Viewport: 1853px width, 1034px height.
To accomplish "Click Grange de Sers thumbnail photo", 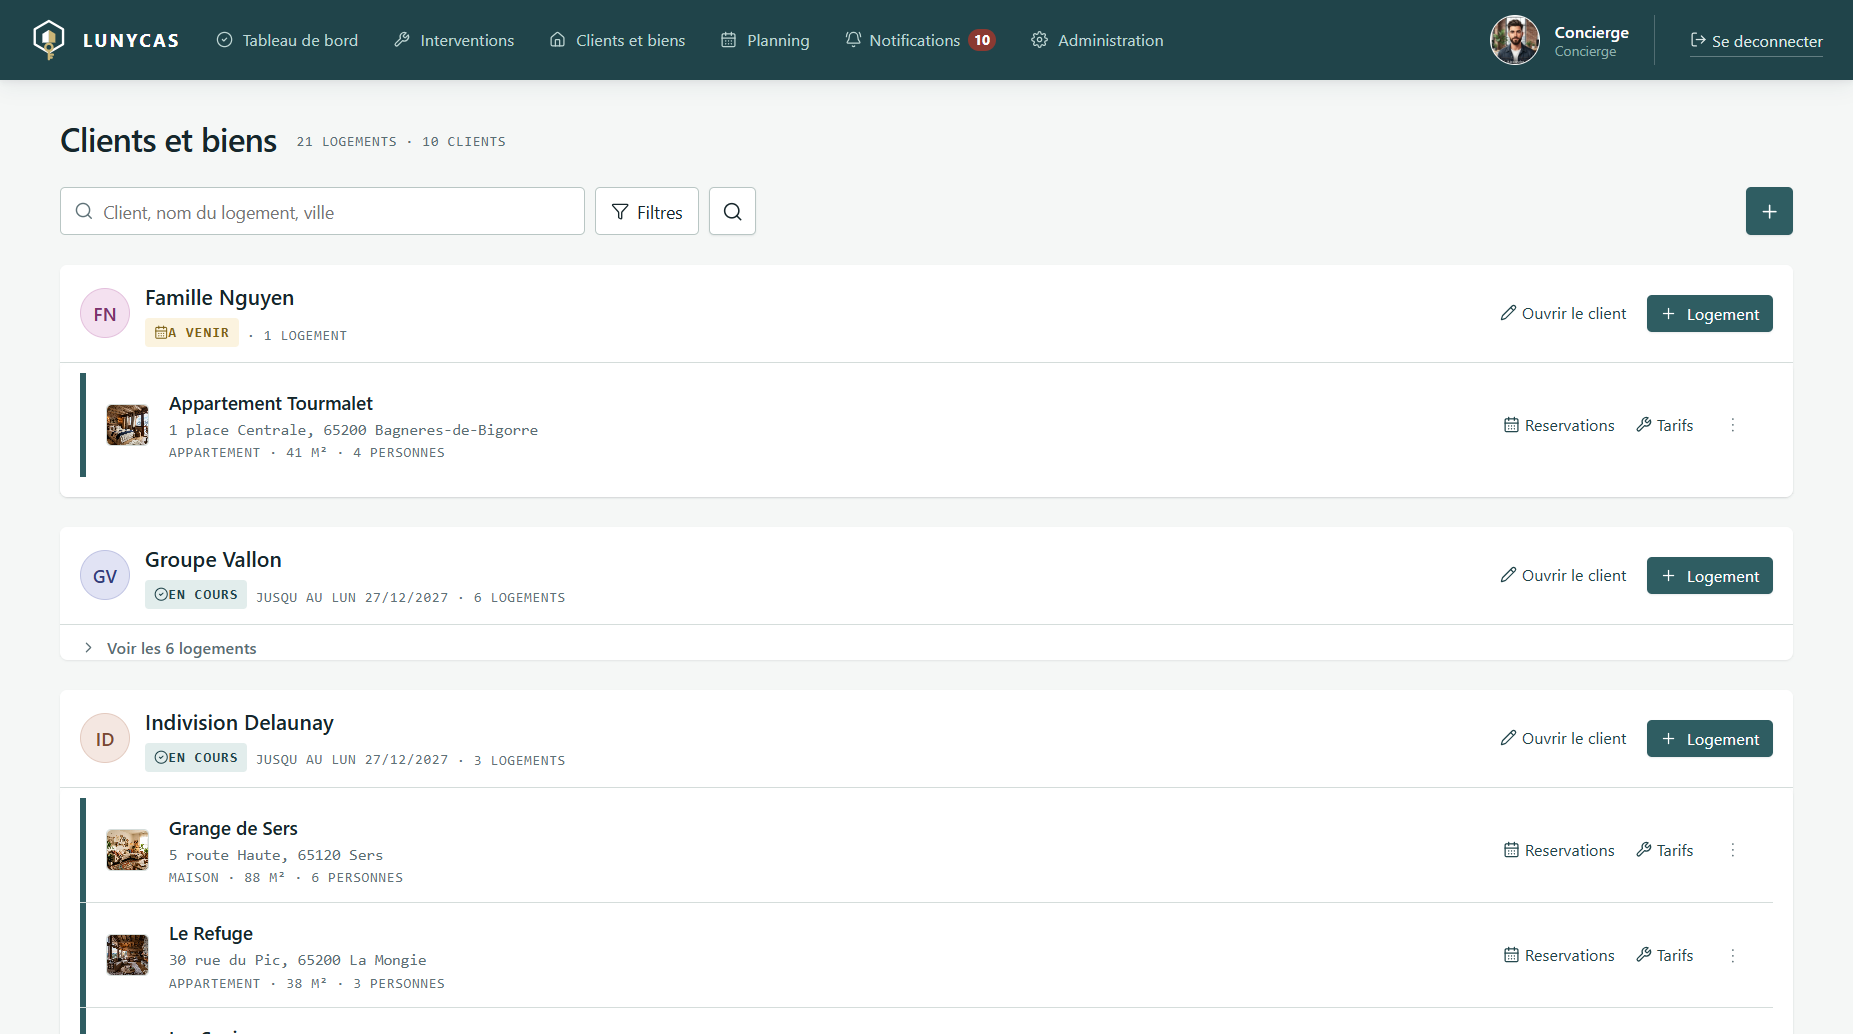I will (x=127, y=850).
